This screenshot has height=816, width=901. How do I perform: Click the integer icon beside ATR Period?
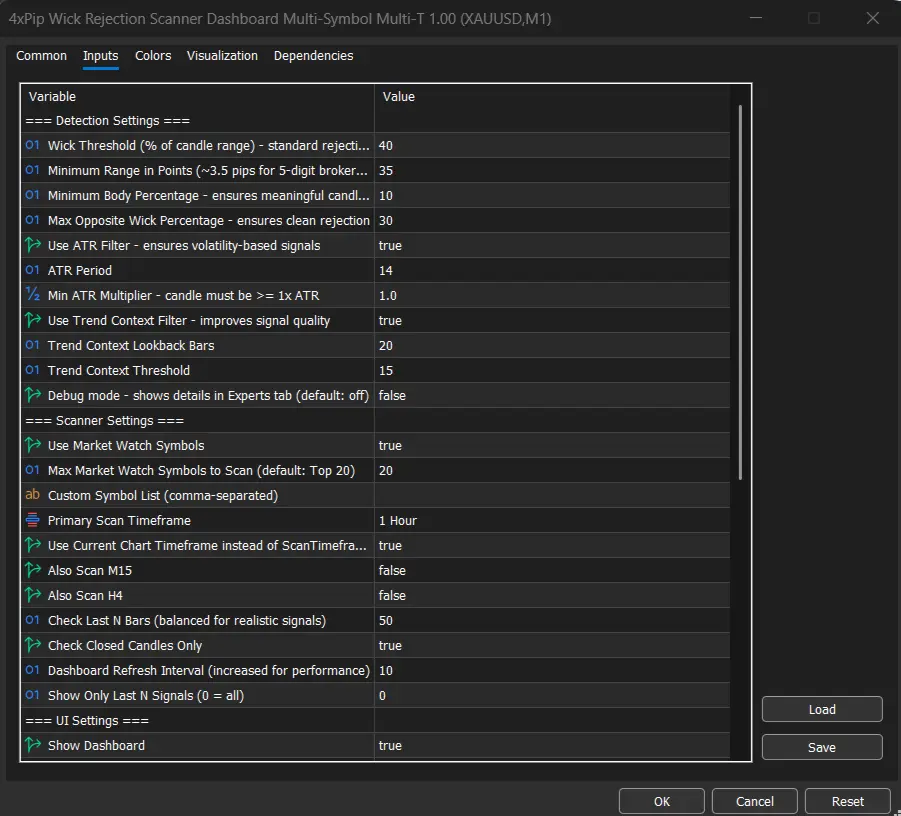[32, 271]
